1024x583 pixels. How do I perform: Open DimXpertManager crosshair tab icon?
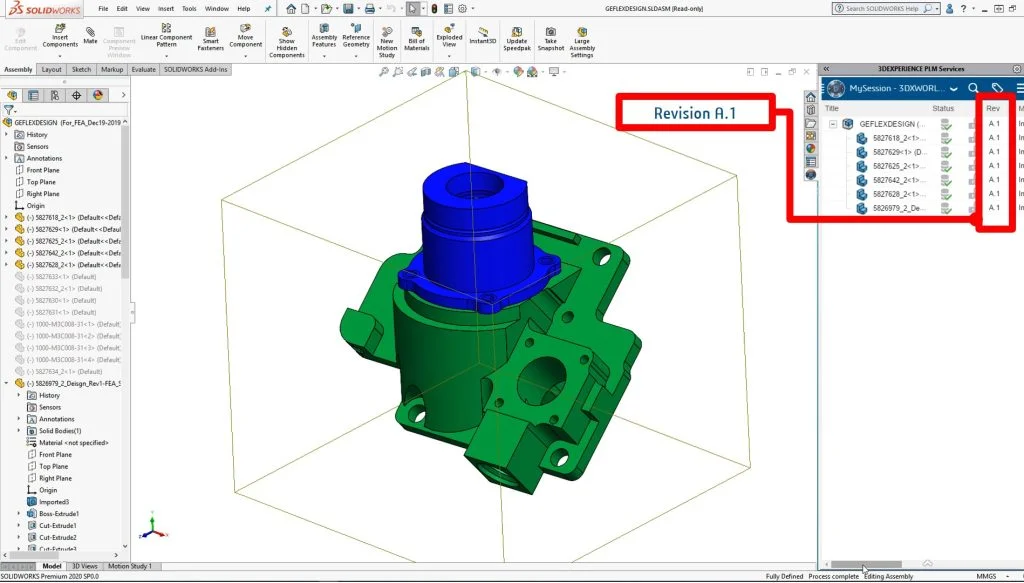76,95
